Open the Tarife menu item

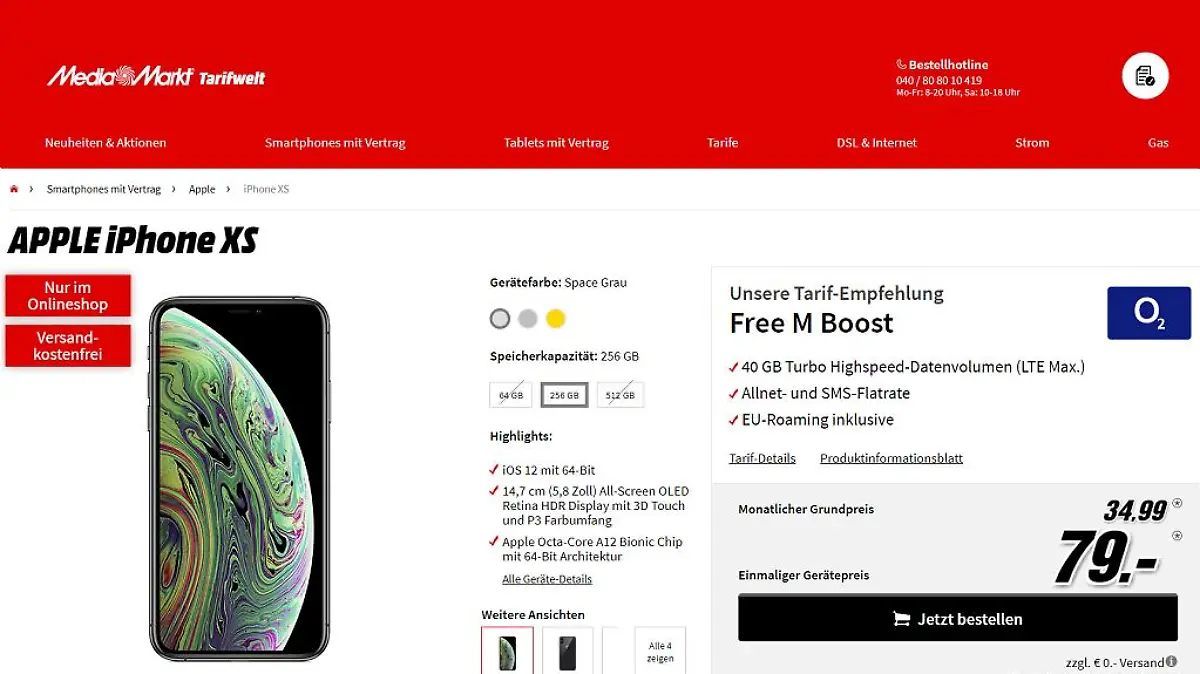pos(722,143)
